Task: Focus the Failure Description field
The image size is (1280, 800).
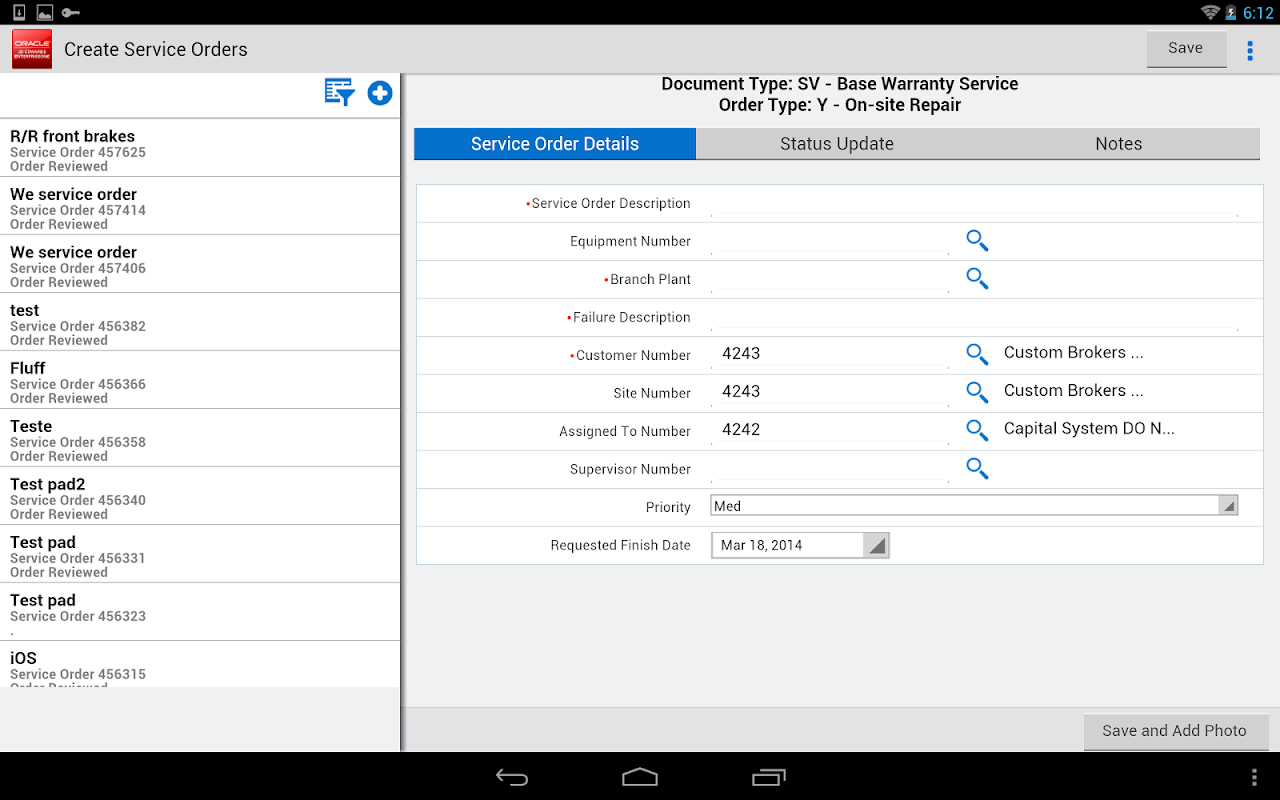Action: [974, 317]
